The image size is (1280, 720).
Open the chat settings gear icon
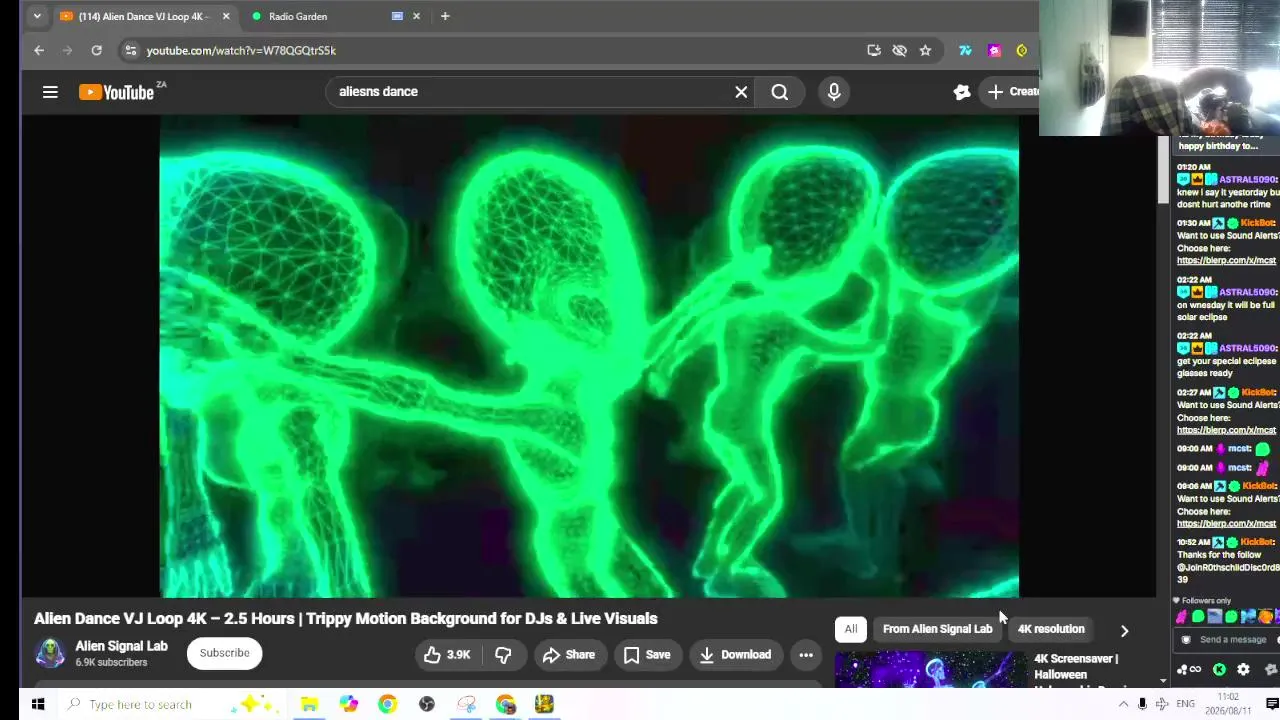1243,670
